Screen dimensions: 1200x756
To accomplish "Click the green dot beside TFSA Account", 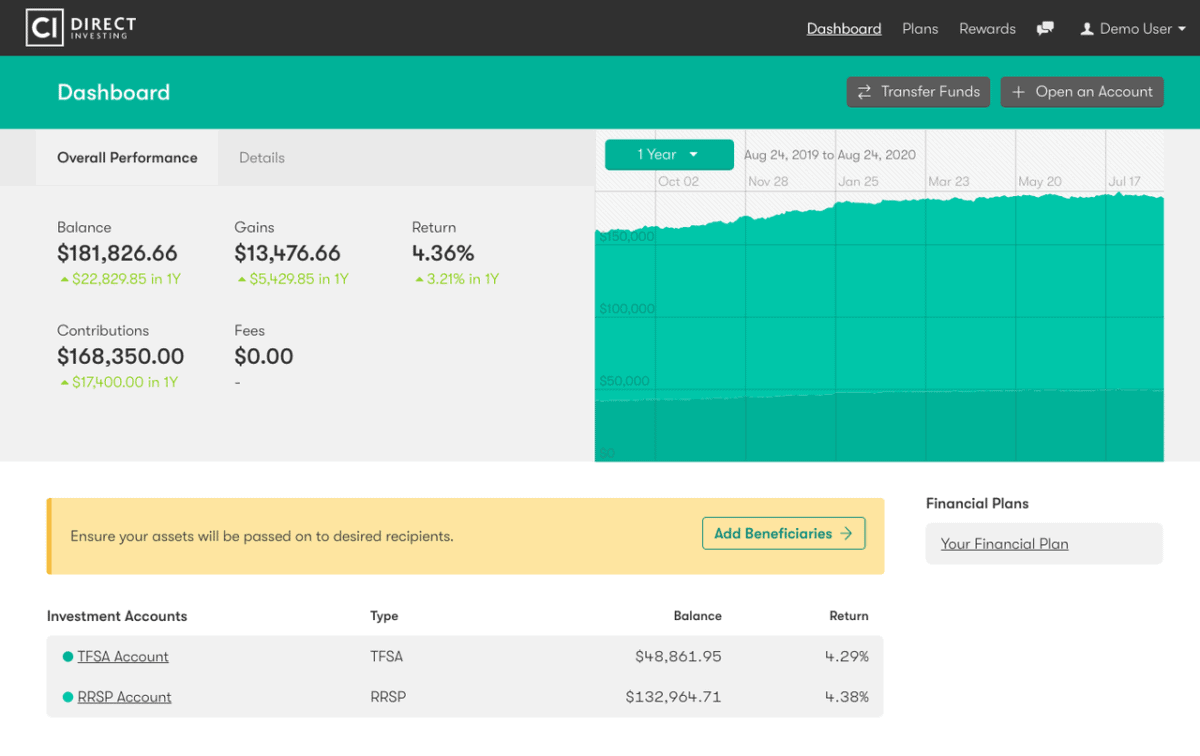I will point(68,657).
